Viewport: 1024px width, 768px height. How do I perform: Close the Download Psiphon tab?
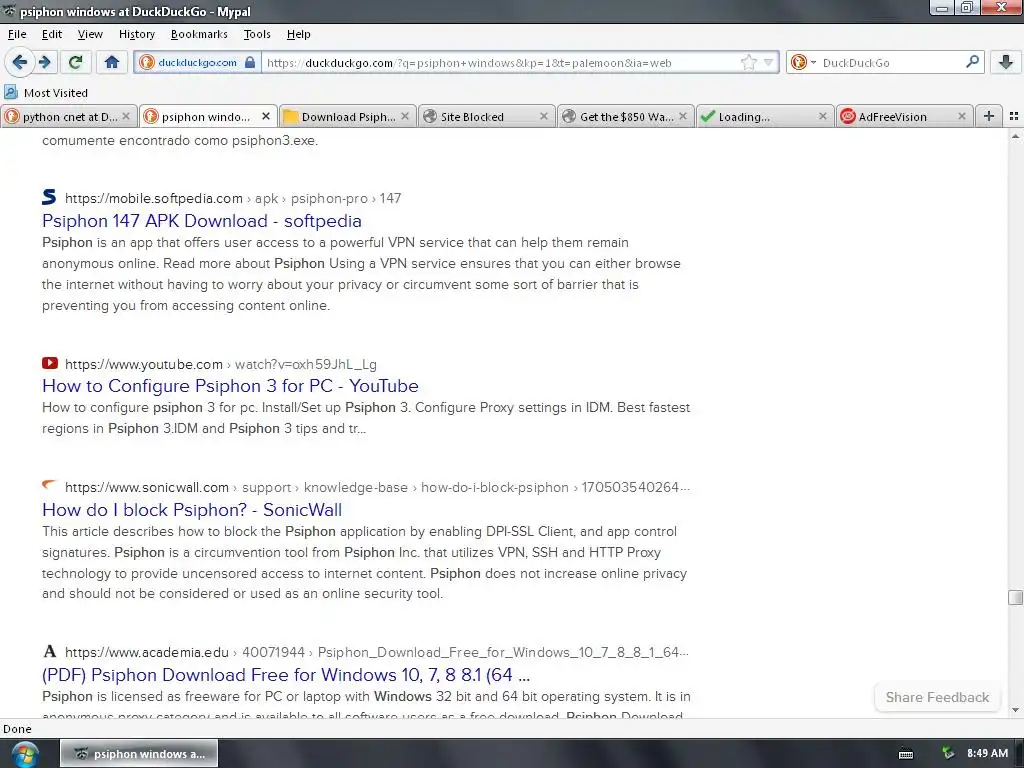405,116
